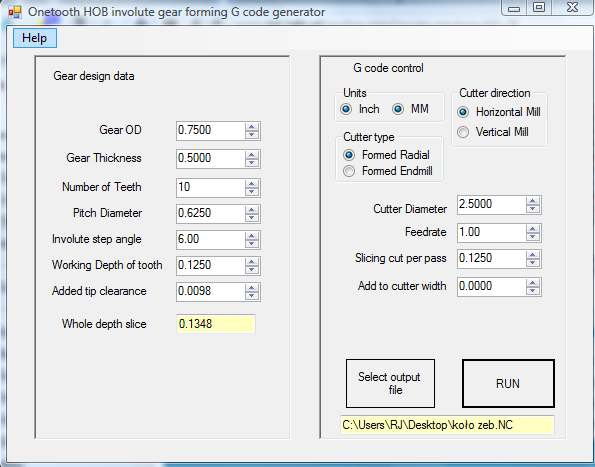595x467 pixels.
Task: Click the Whole depth slice value 0.1348
Action: click(x=216, y=324)
